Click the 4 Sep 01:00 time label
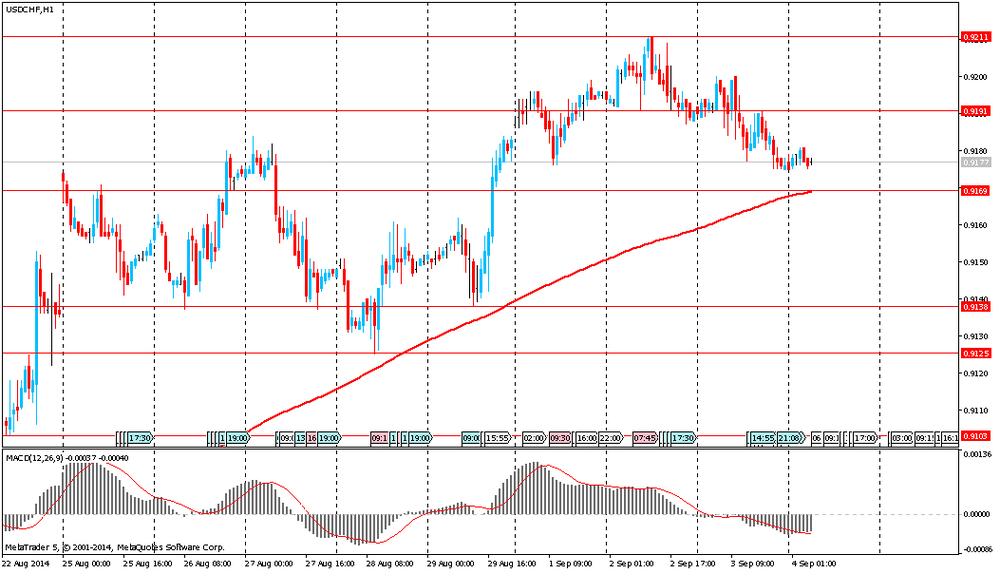The width and height of the screenshot is (1000, 574). tap(814, 564)
